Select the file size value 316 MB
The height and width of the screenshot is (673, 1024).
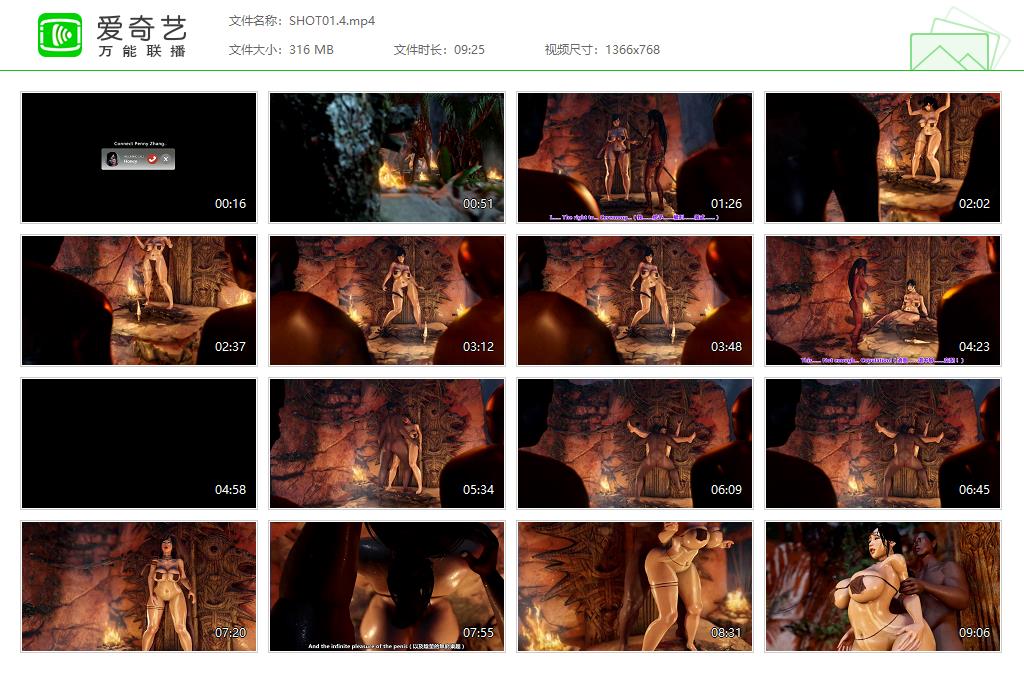[311, 50]
